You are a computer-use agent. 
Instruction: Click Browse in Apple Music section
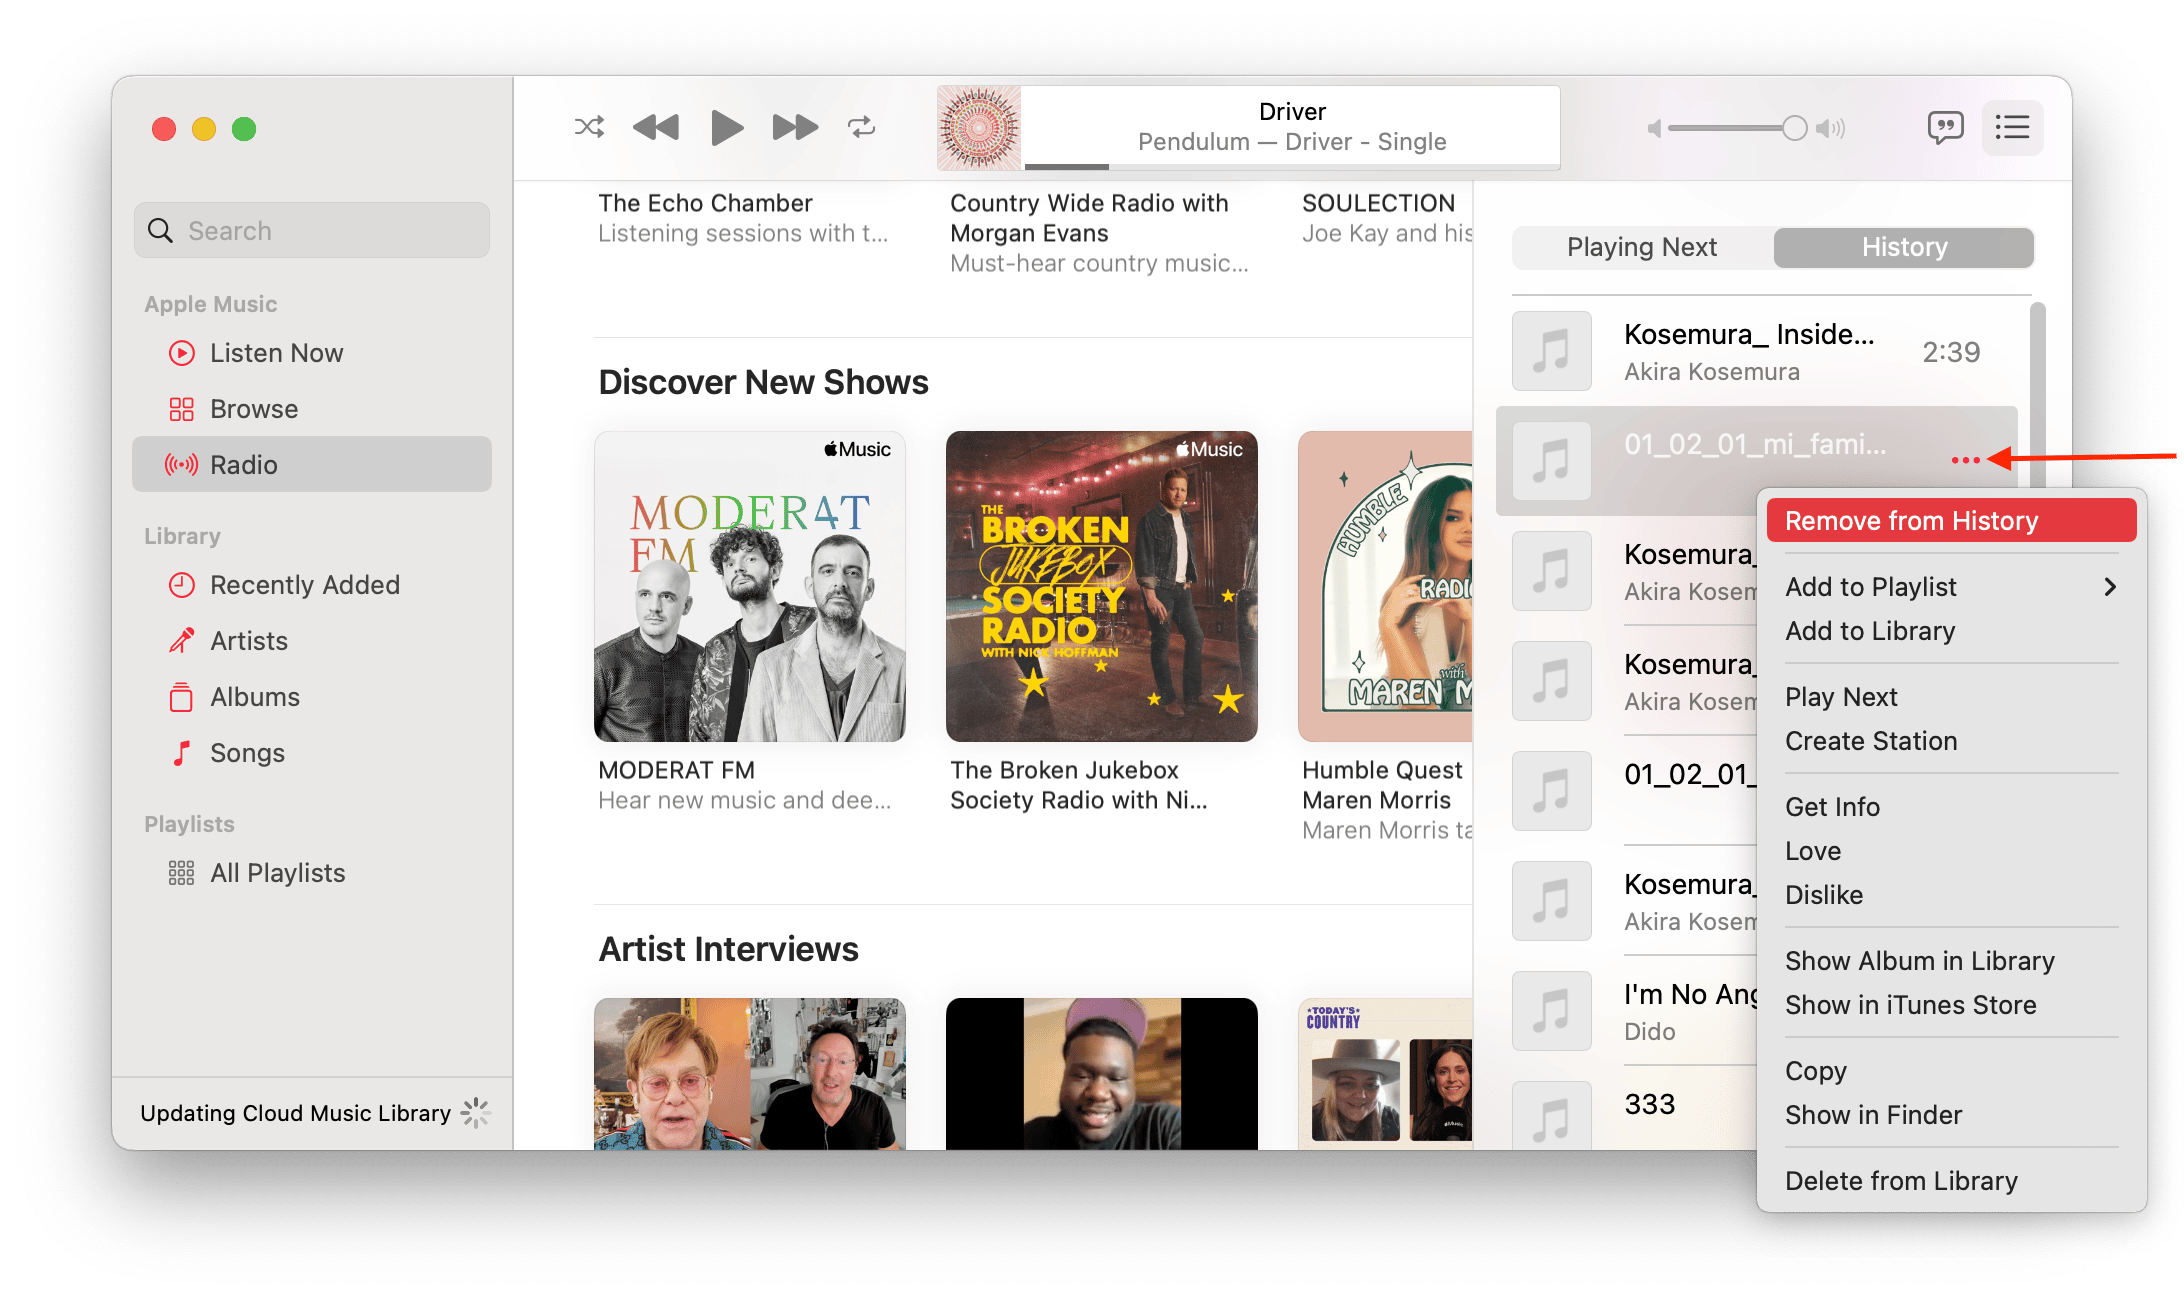253,408
